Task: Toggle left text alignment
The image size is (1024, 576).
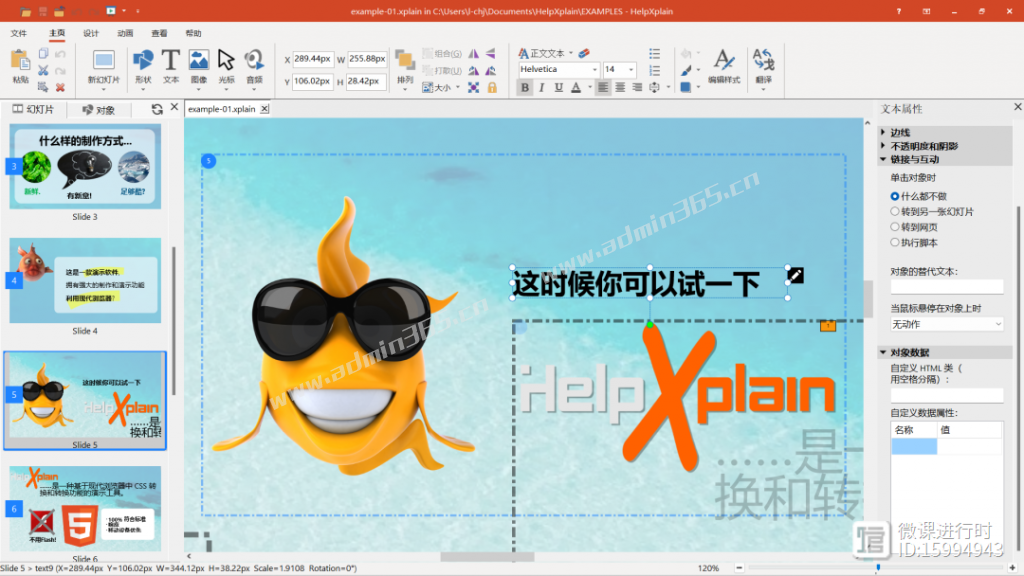Action: click(x=603, y=88)
